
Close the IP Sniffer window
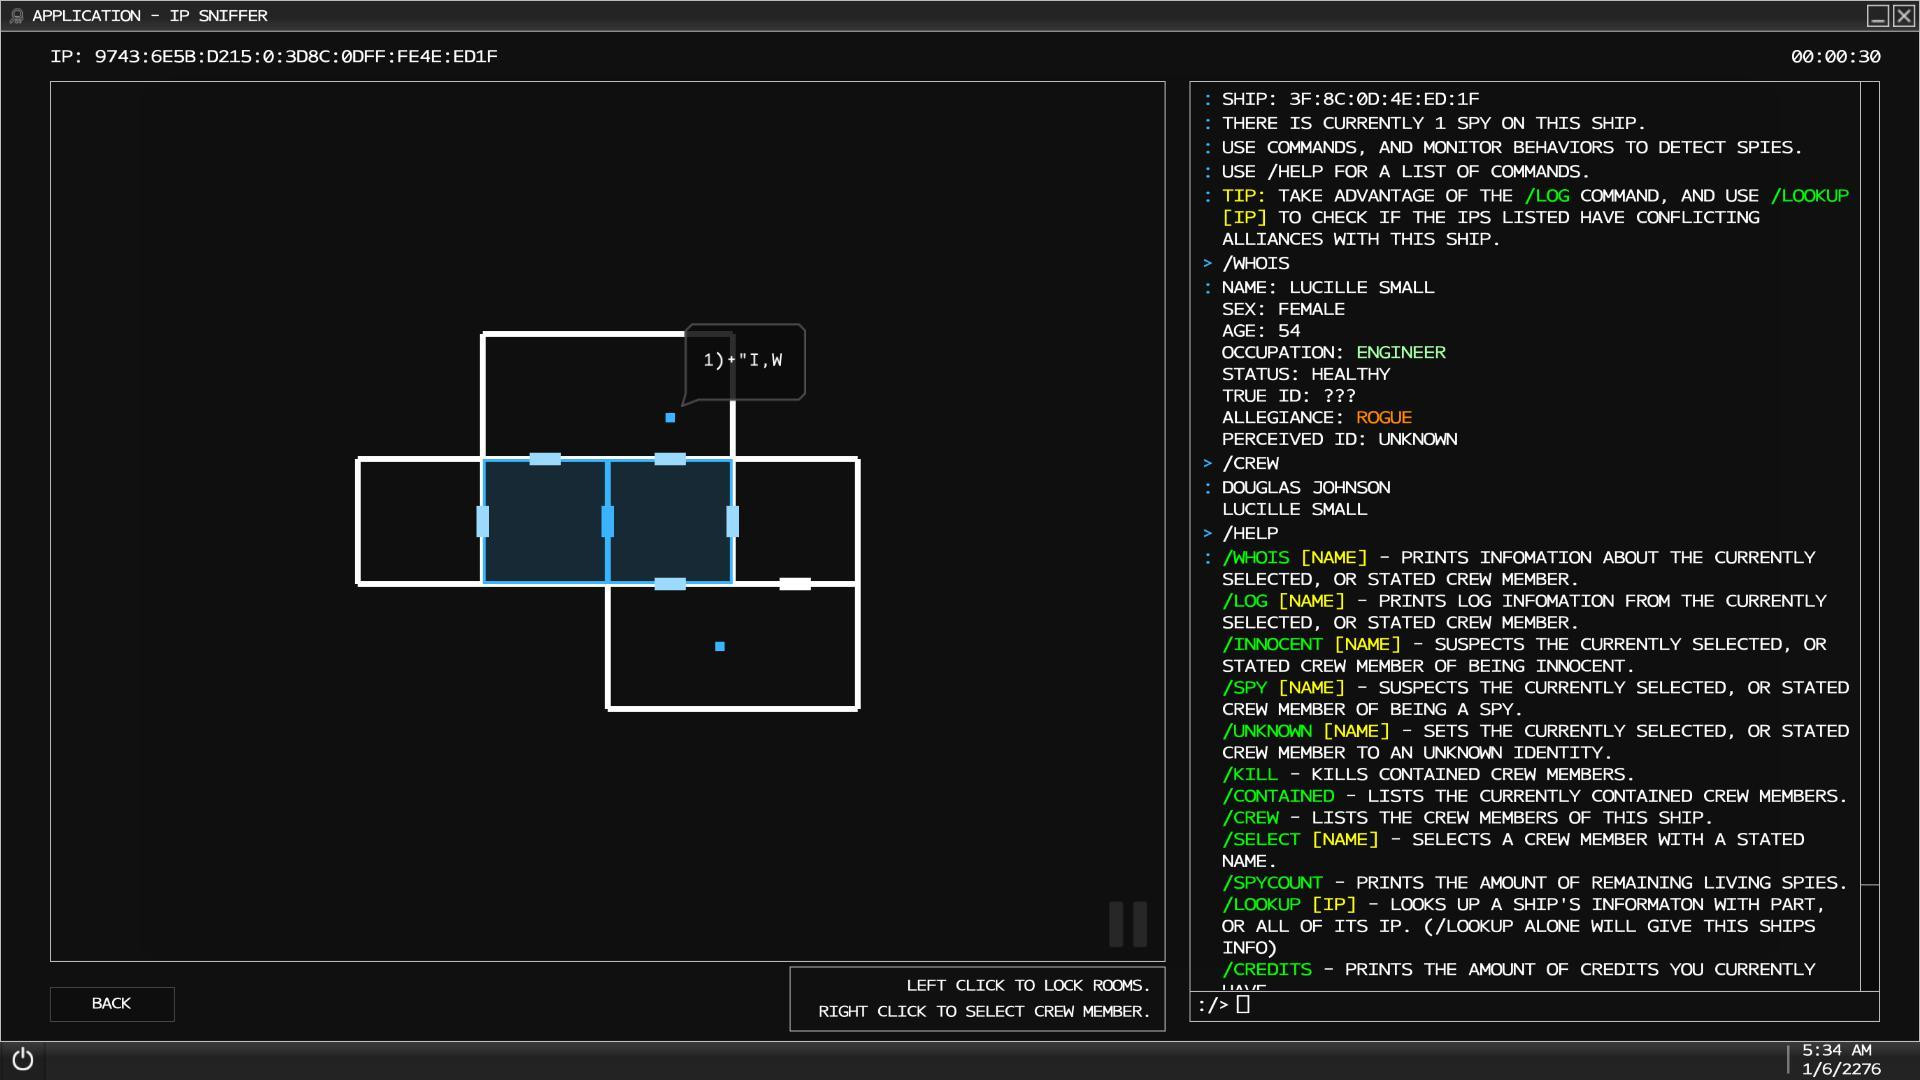click(x=1904, y=16)
